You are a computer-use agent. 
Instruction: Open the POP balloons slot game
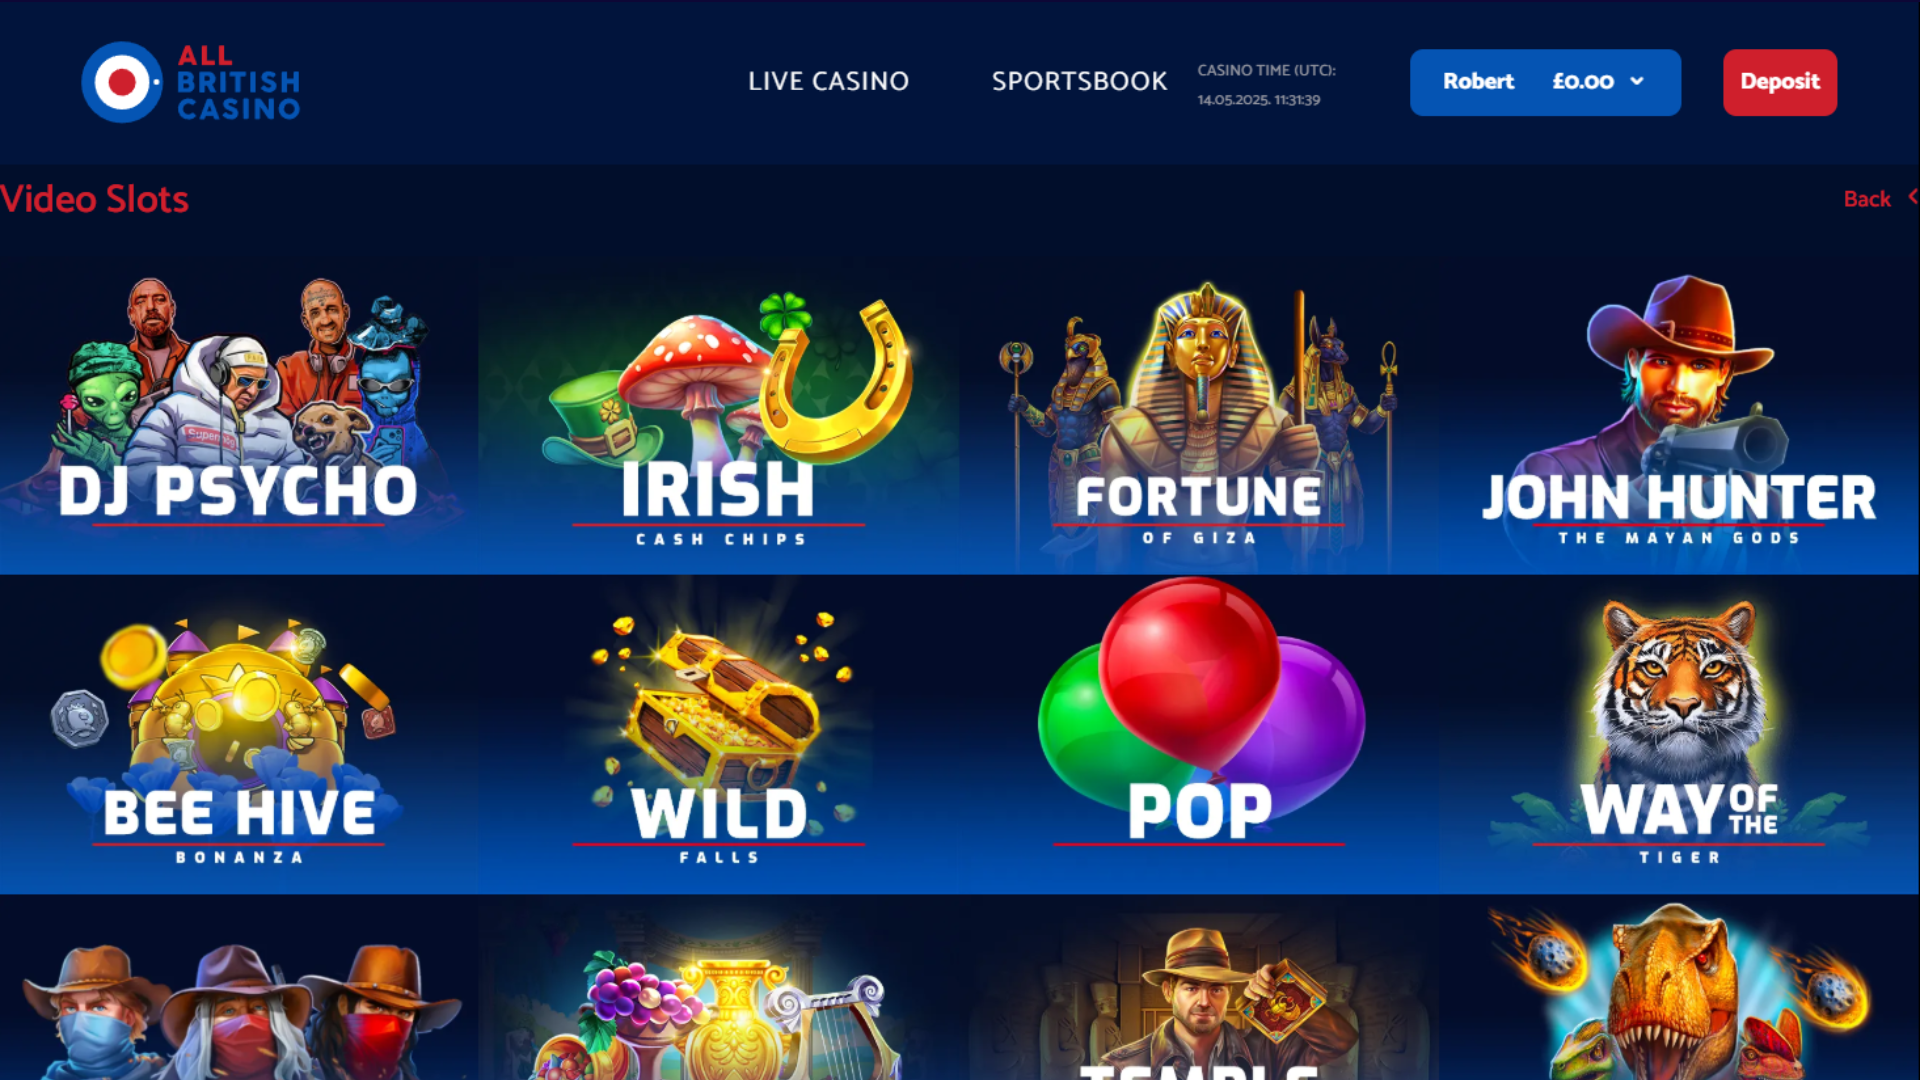1199,735
